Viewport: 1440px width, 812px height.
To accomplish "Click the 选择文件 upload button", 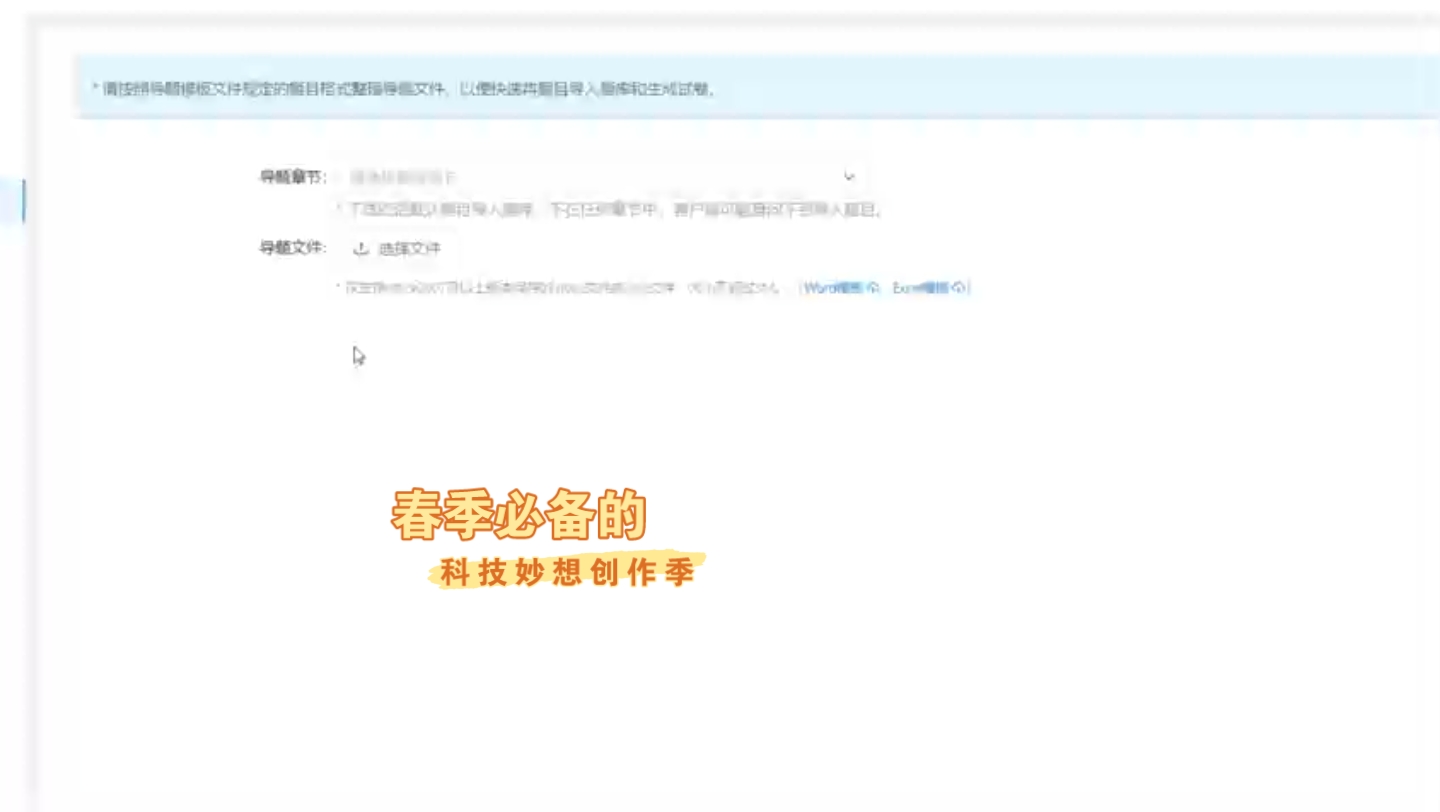I will [397, 249].
